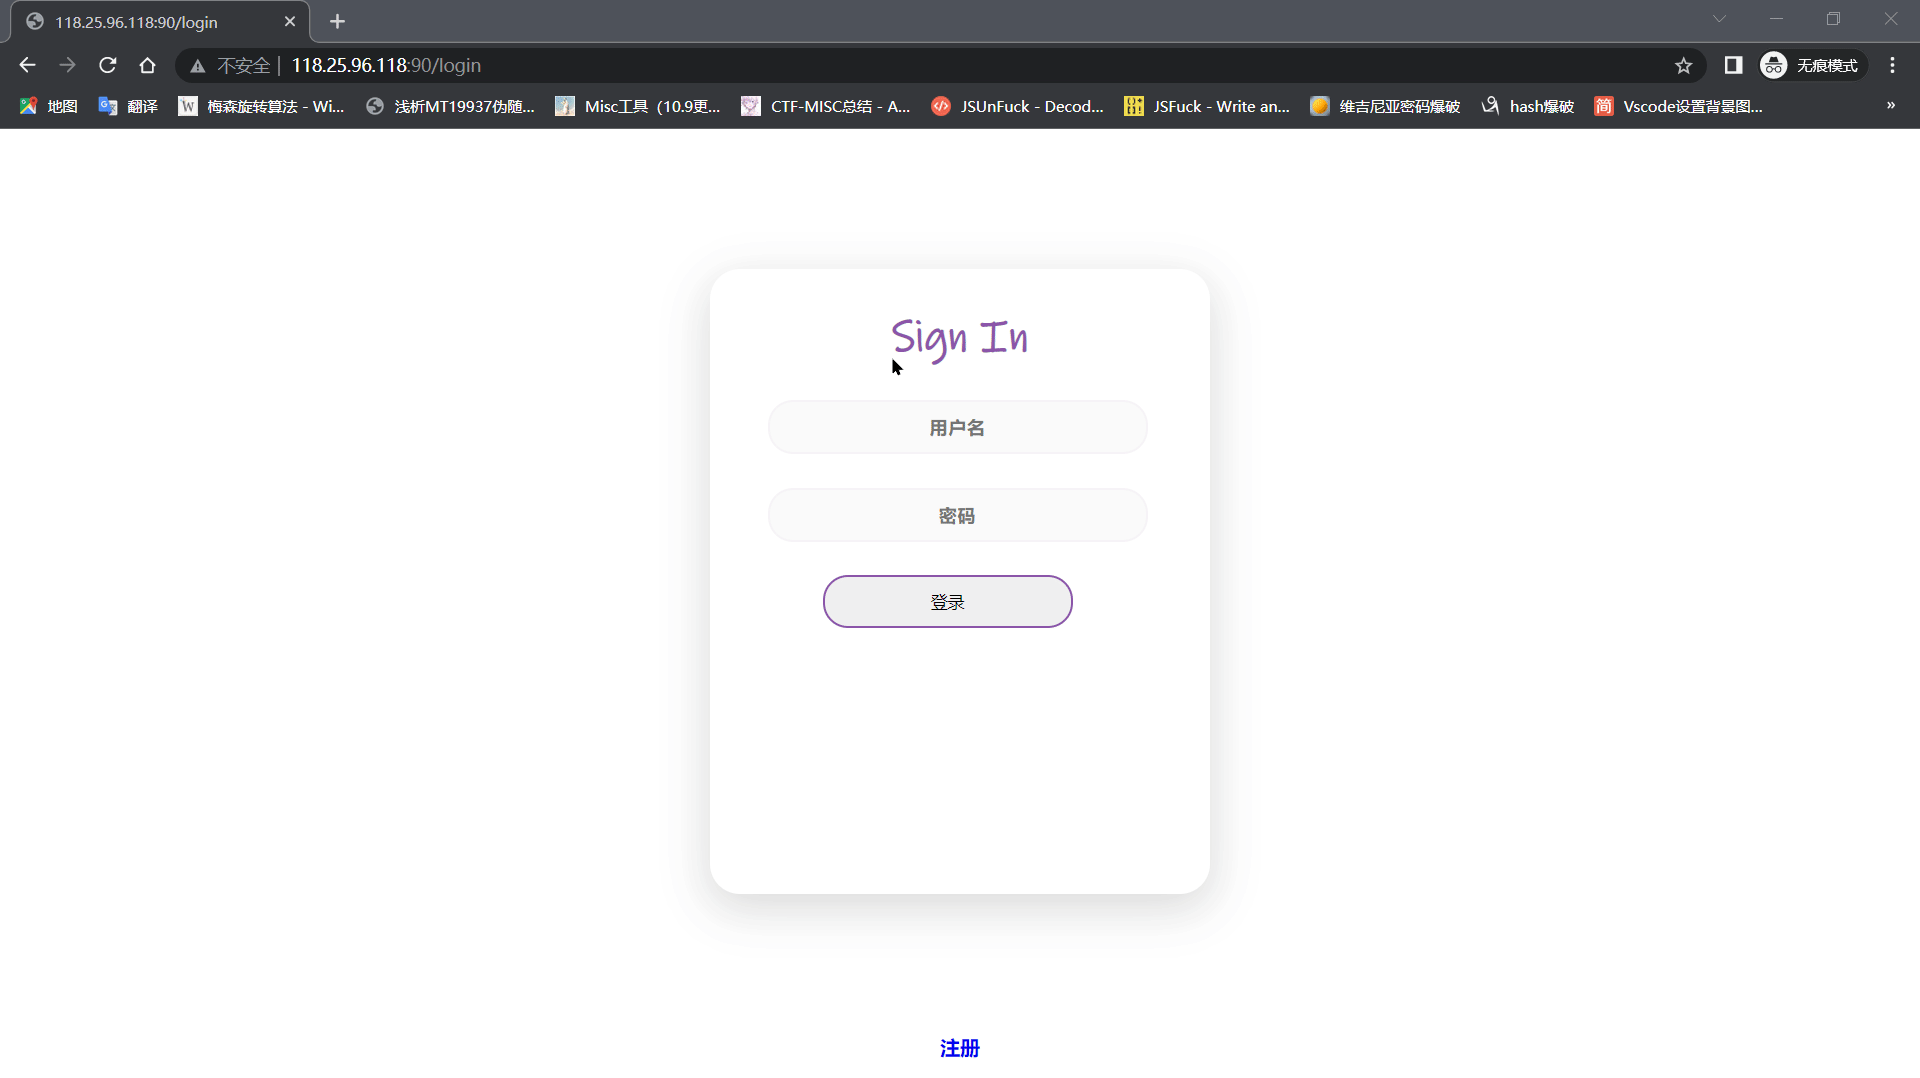Go to the browser home page icon
This screenshot has width=1920, height=1078.
148,65
